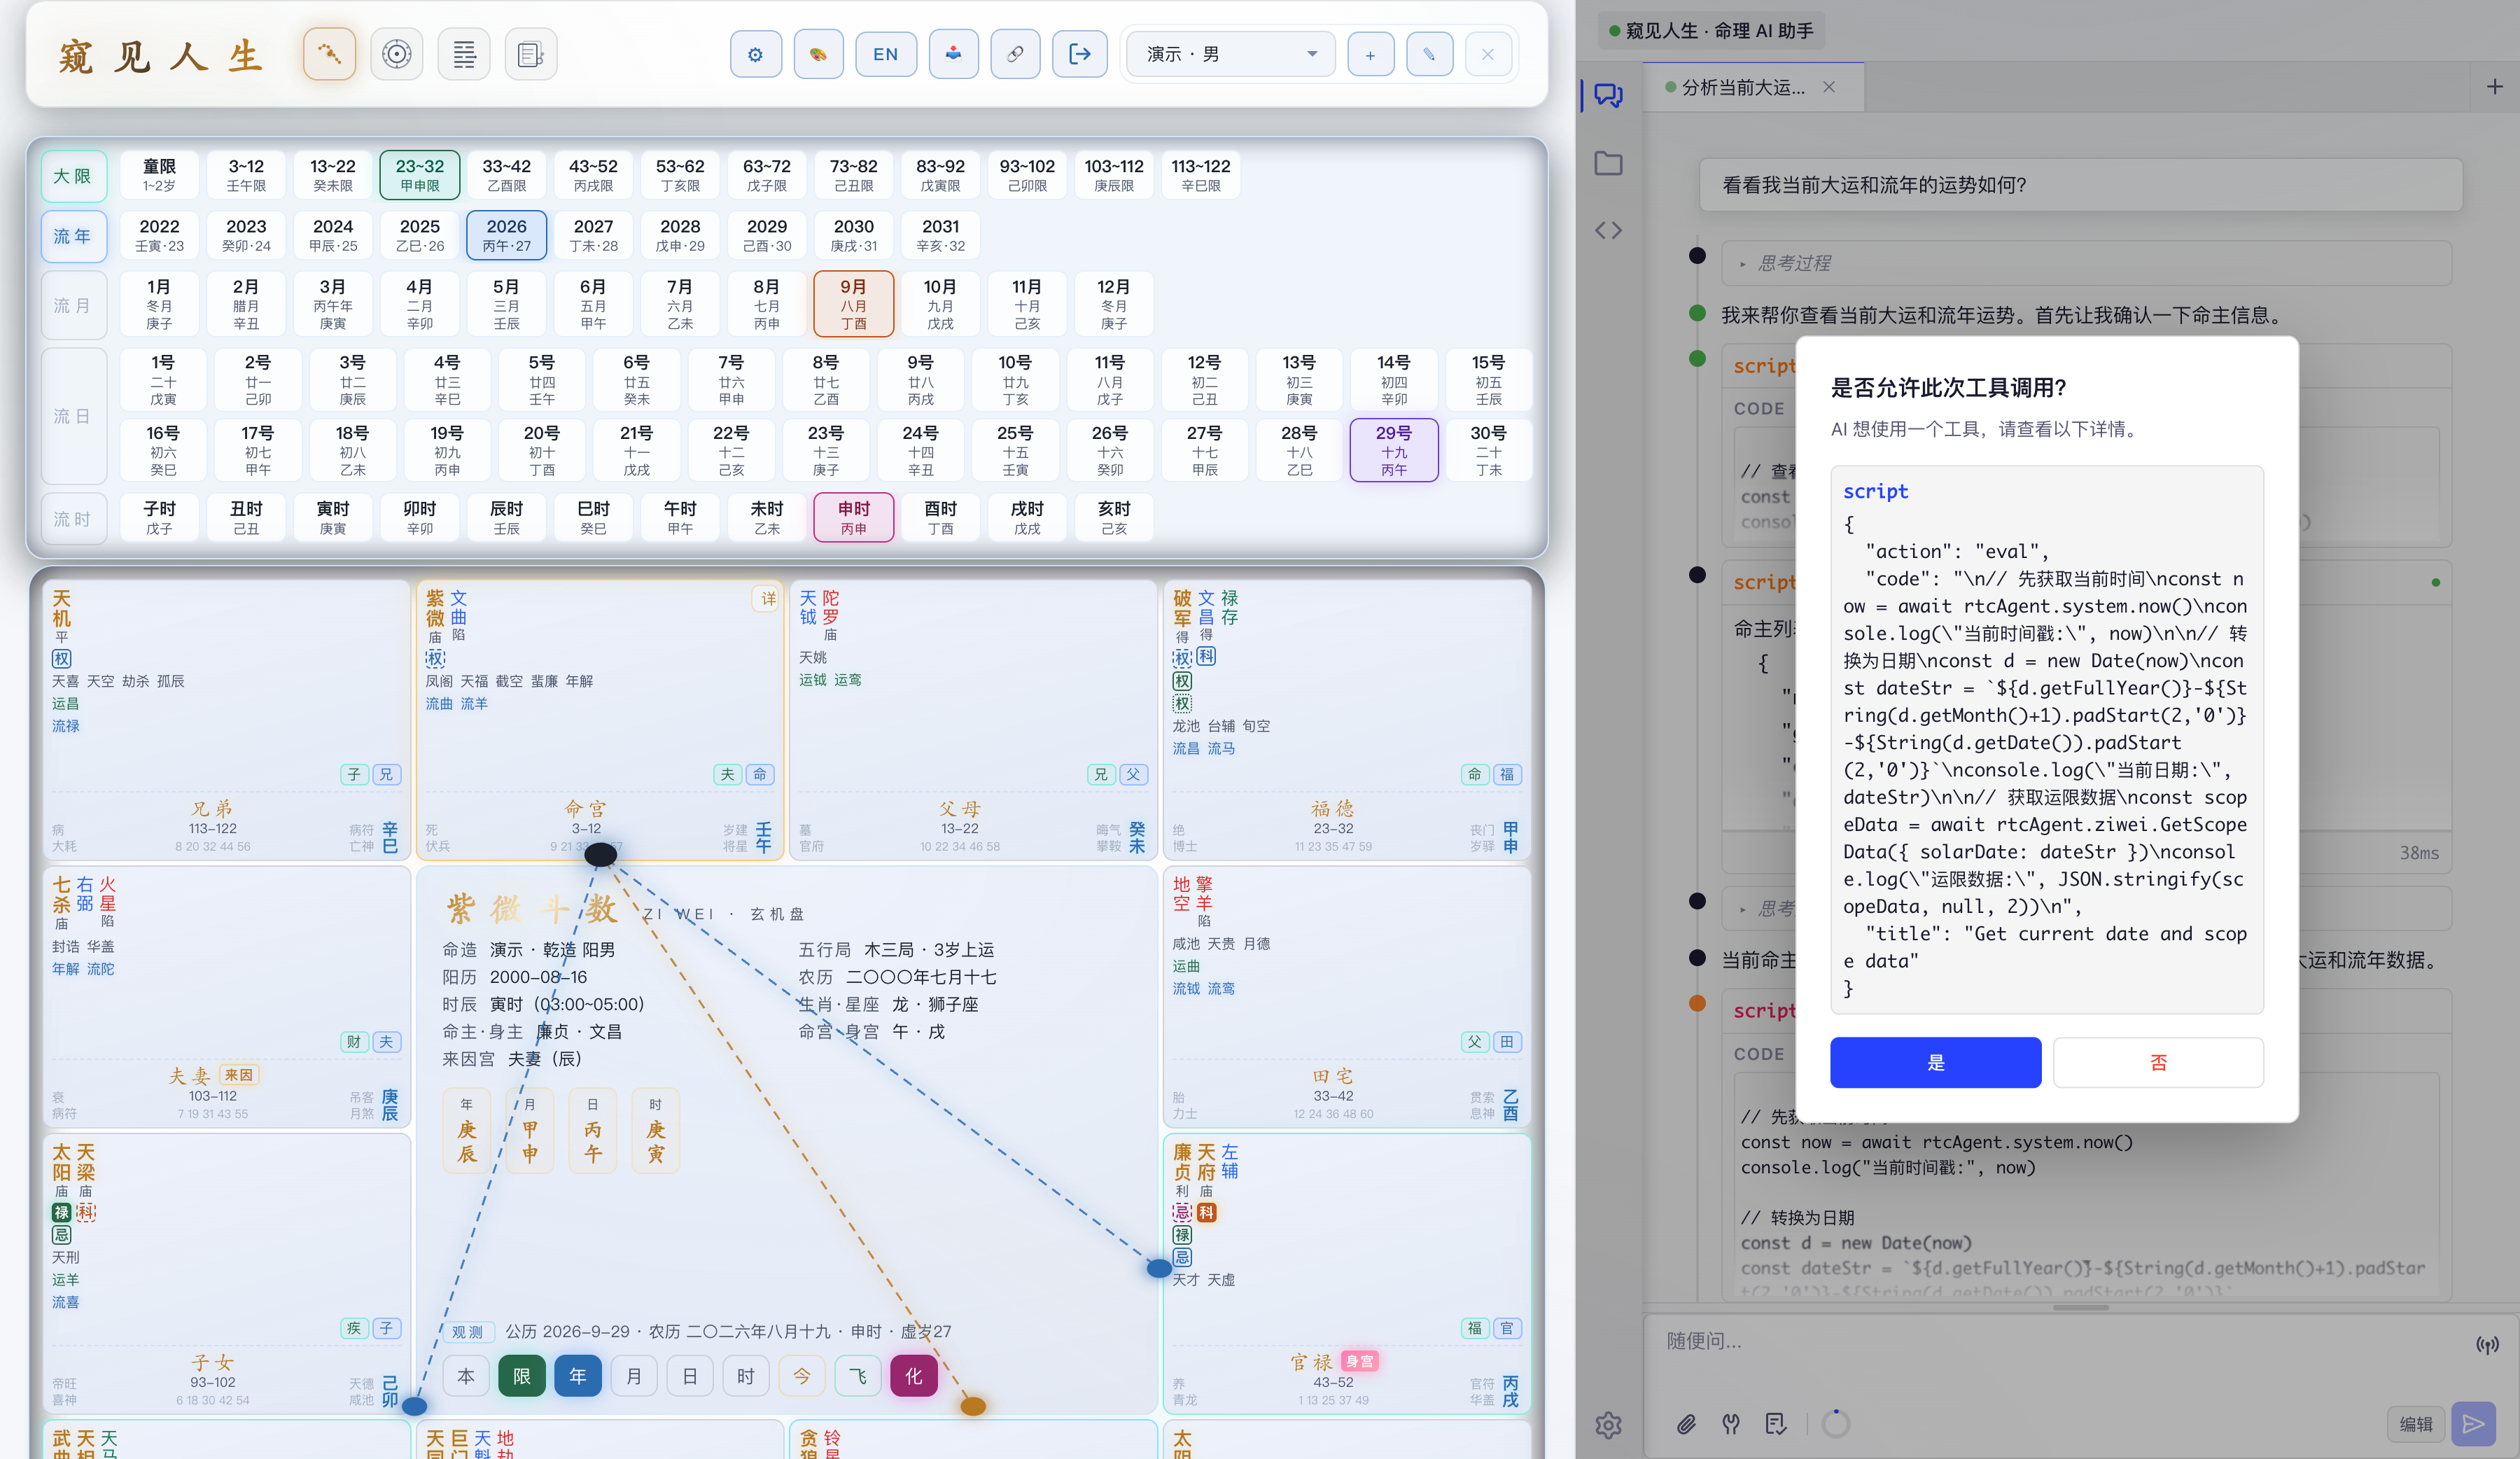Select the star-chart view icon beside the logo
Screen dimensions: 2520x1459
tap(329, 54)
